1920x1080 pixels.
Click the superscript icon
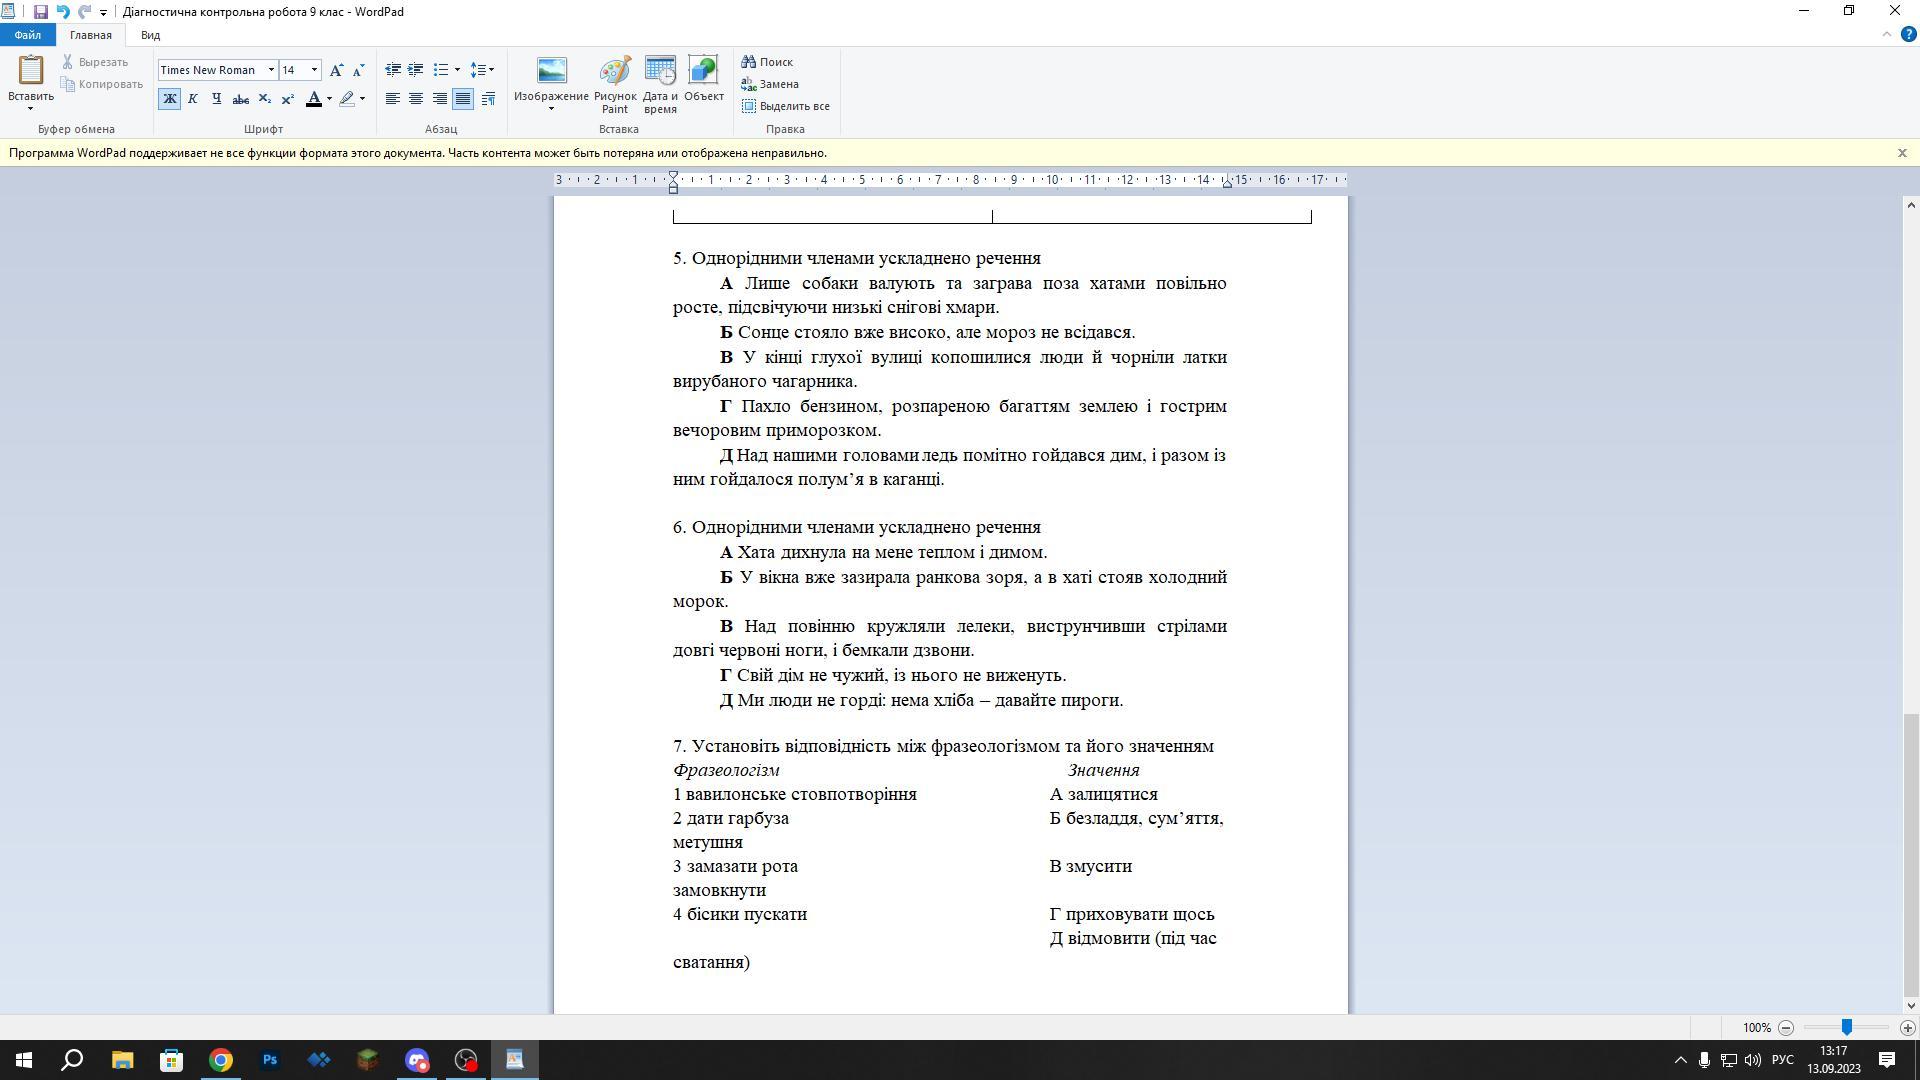pyautogui.click(x=288, y=99)
